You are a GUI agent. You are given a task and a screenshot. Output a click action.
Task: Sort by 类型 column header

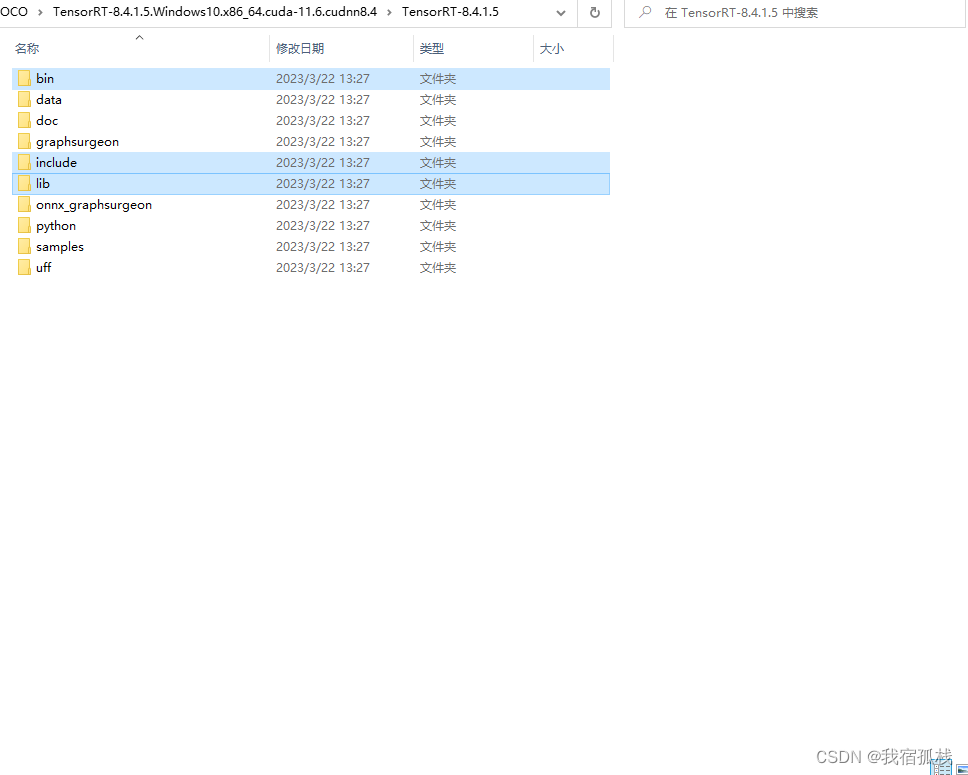coord(432,48)
